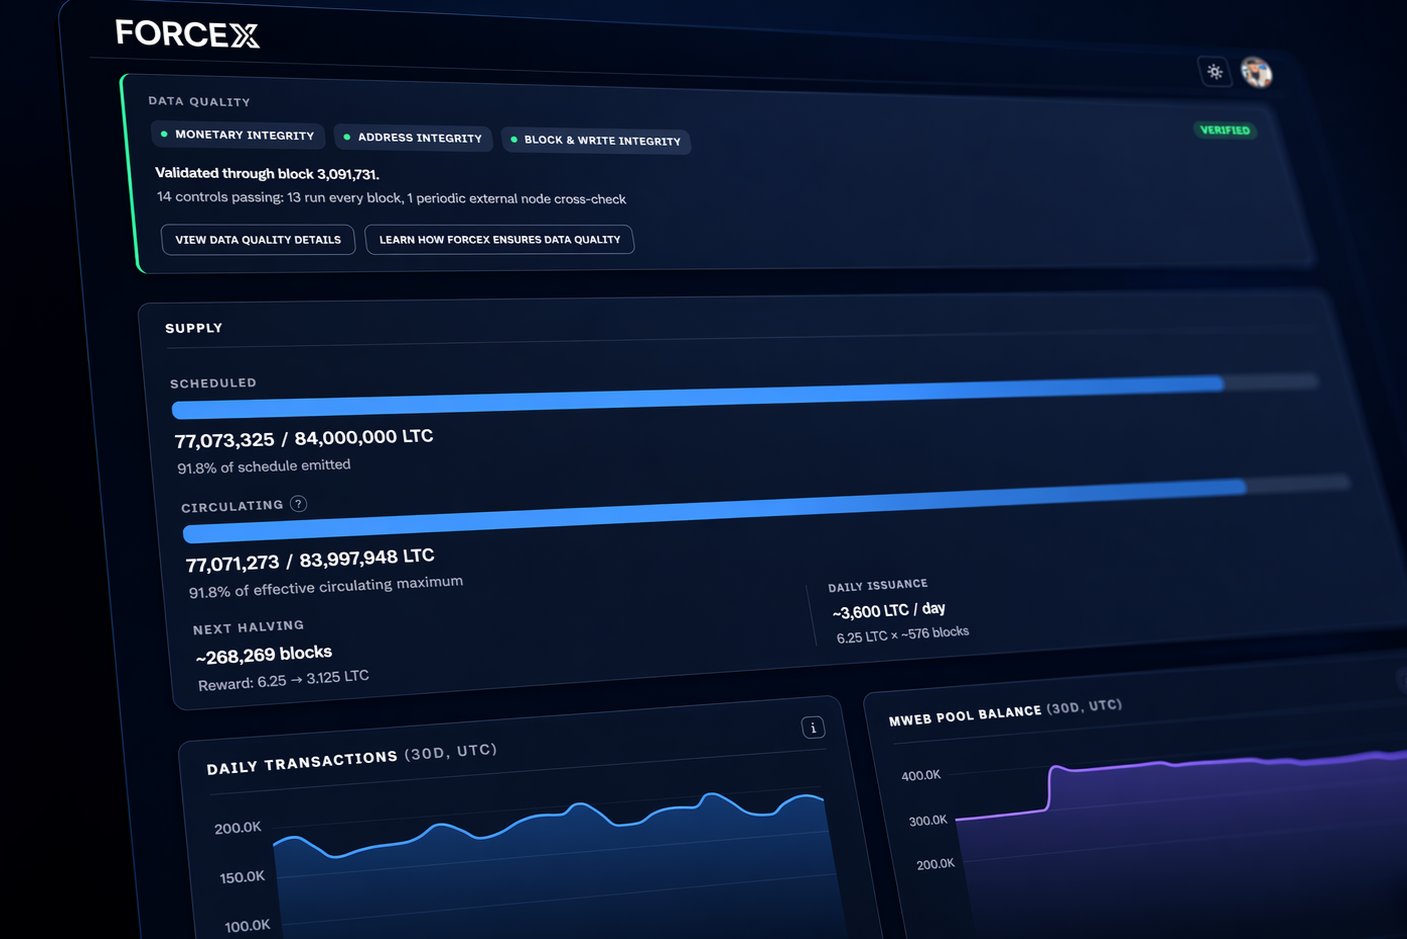The image size is (1407, 939).
Task: Click View Data Quality Details button
Action: [258, 240]
